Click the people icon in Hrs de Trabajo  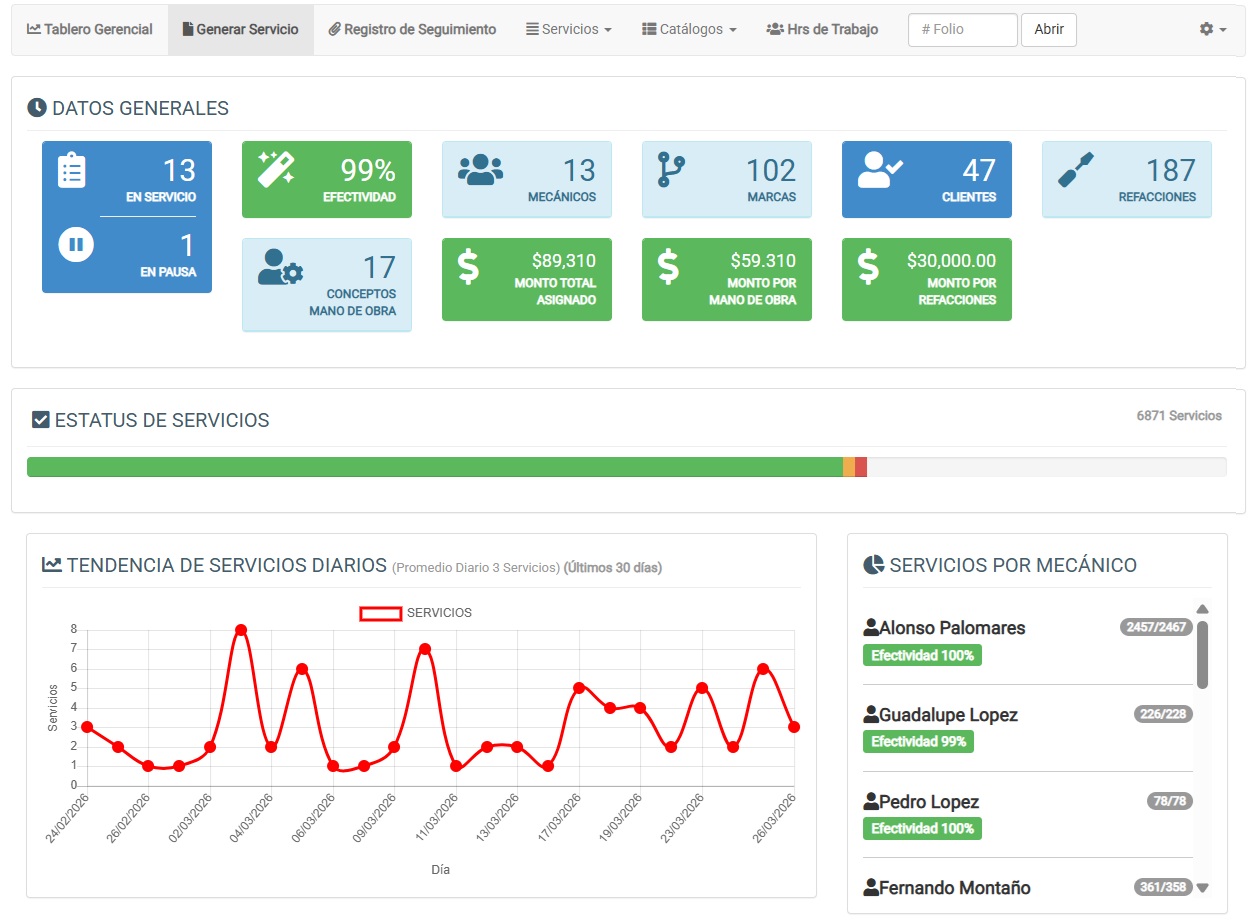coord(775,30)
